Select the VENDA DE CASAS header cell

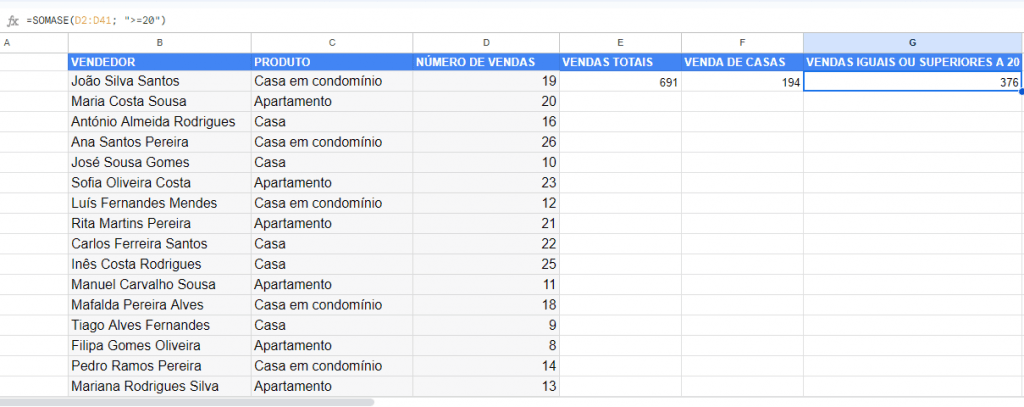(x=742, y=62)
